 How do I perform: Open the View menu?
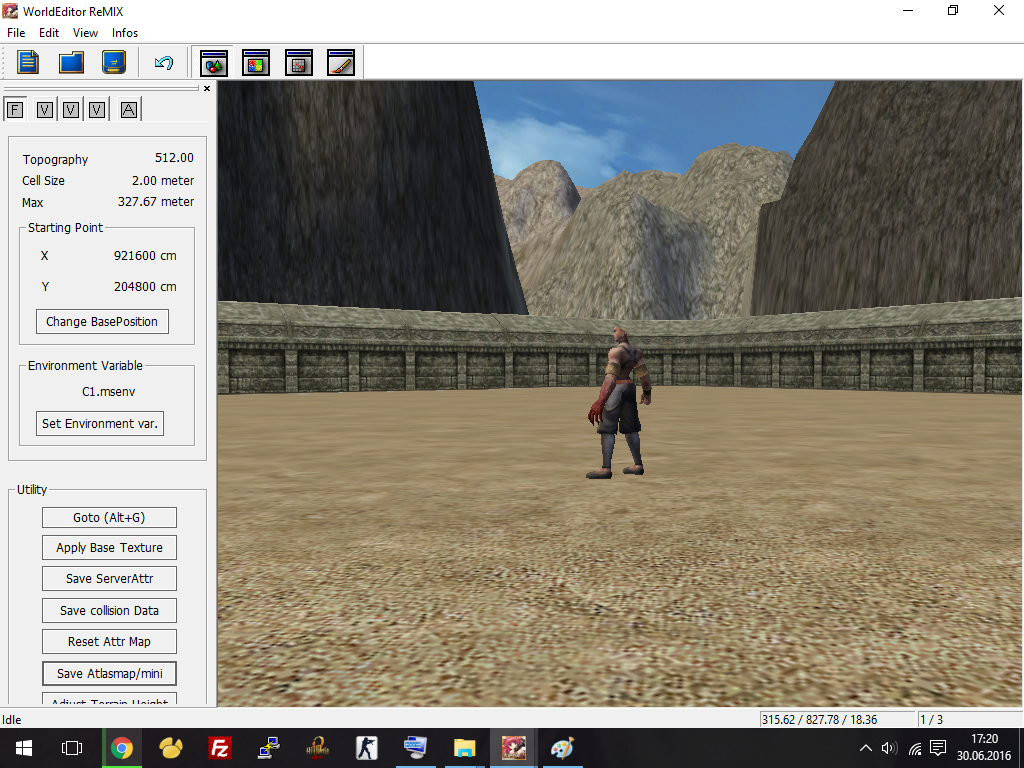(x=85, y=33)
